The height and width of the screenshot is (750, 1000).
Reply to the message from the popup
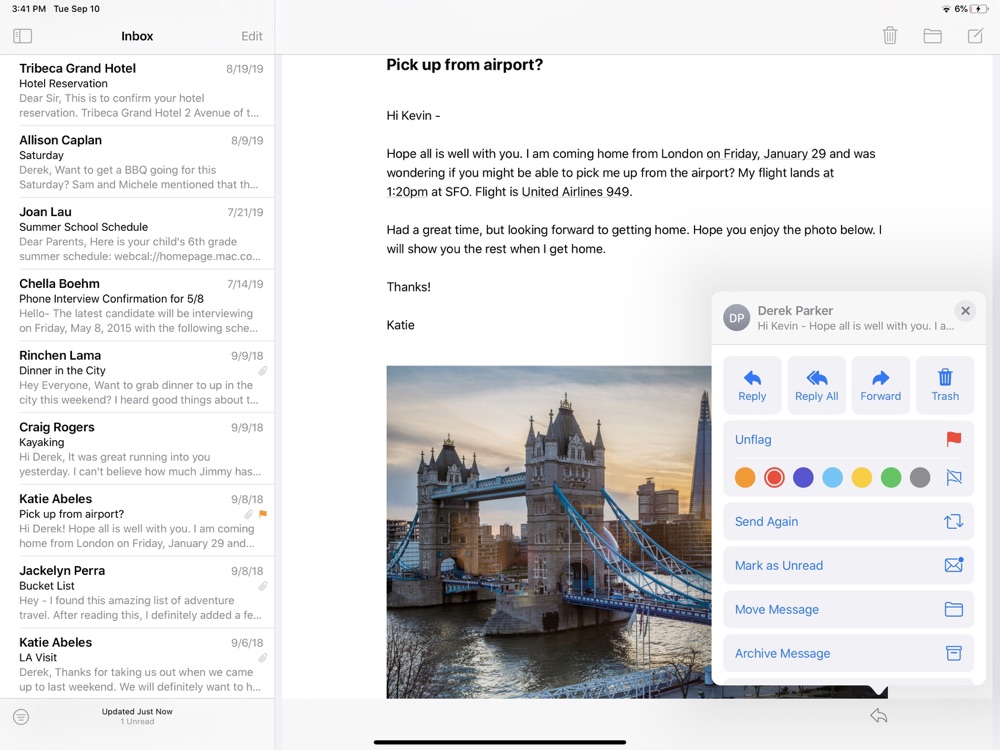point(752,385)
